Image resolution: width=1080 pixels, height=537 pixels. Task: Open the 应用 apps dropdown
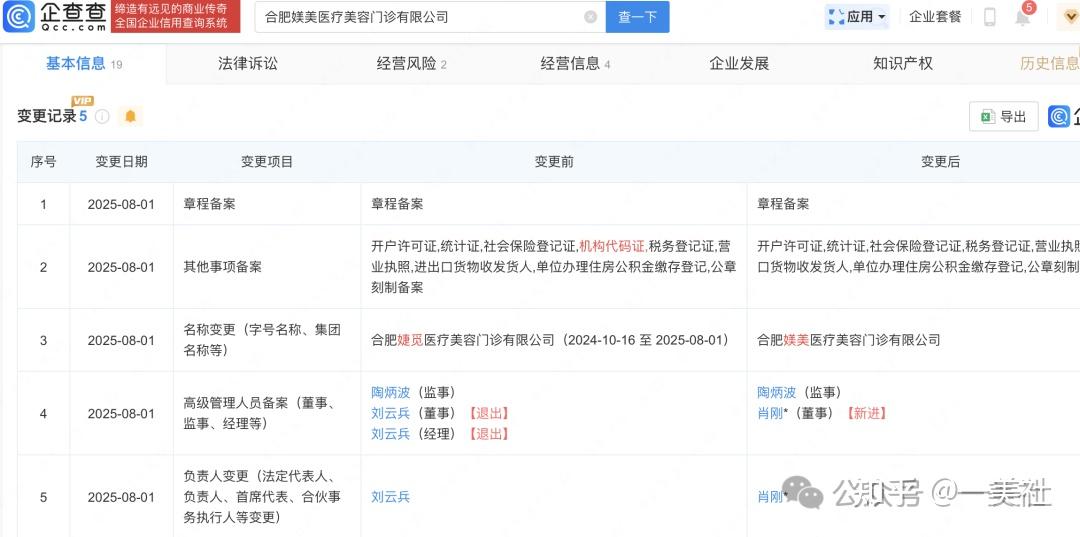point(857,17)
